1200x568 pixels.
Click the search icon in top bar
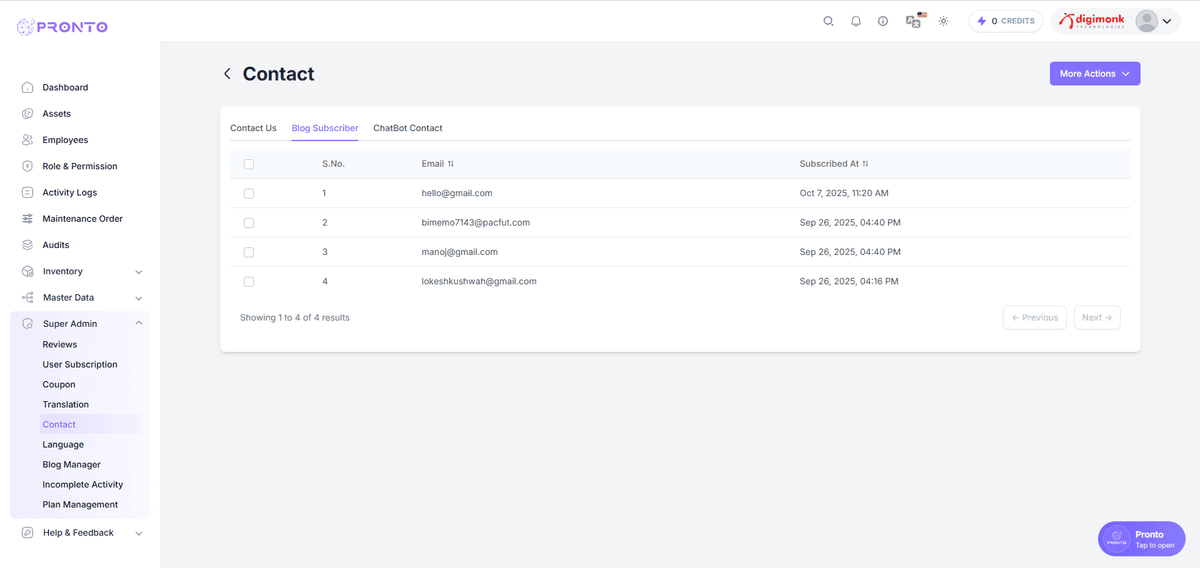(x=828, y=21)
